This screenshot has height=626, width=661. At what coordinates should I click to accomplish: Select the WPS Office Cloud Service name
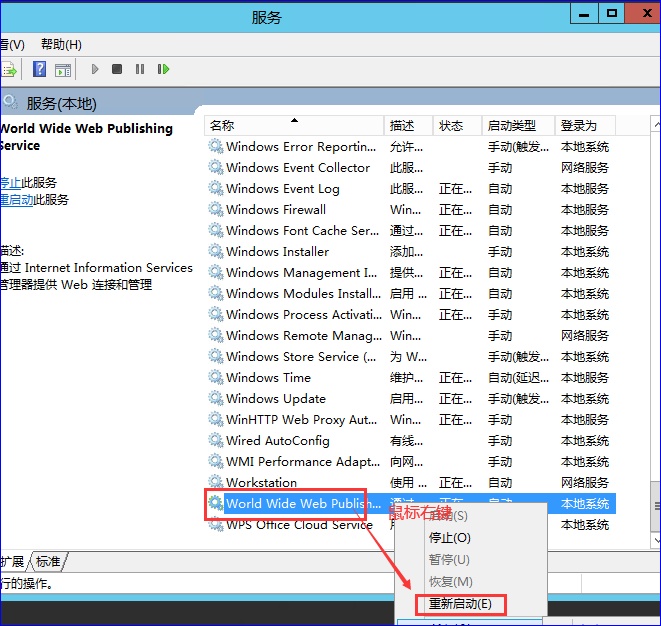click(x=299, y=524)
